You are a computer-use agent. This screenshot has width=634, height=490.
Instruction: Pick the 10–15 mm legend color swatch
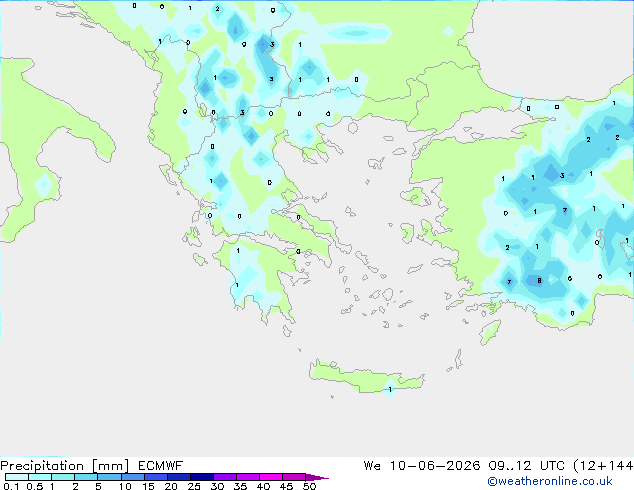[x=133, y=477]
